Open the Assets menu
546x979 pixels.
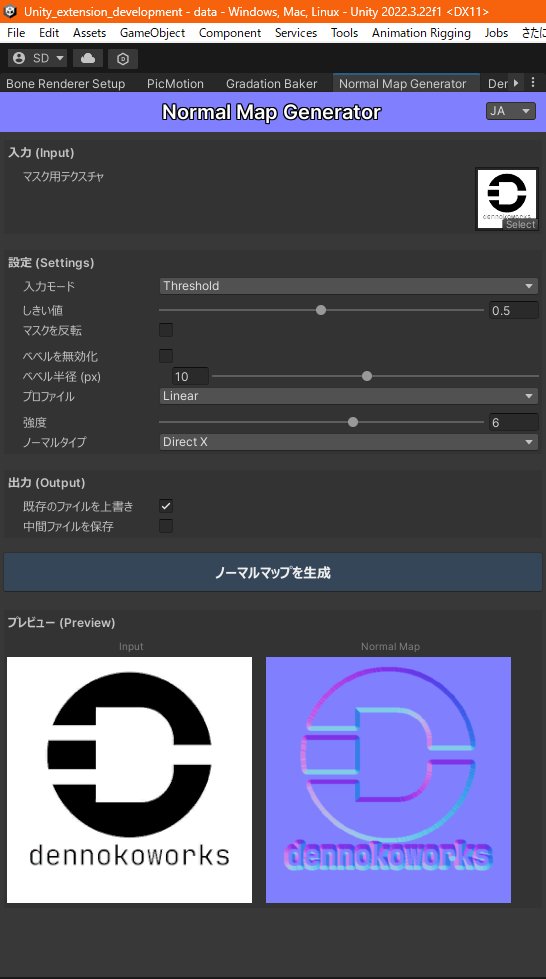point(89,32)
